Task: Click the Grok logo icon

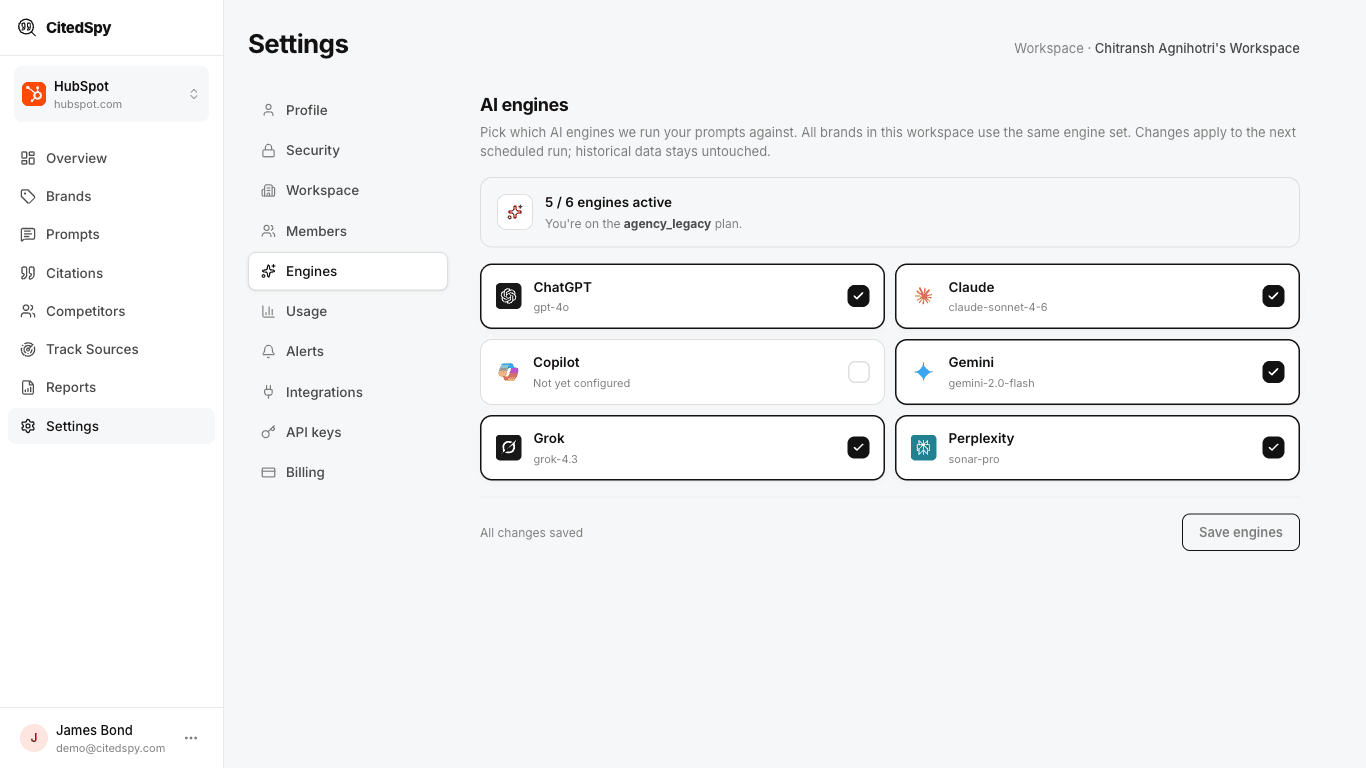Action: point(509,447)
